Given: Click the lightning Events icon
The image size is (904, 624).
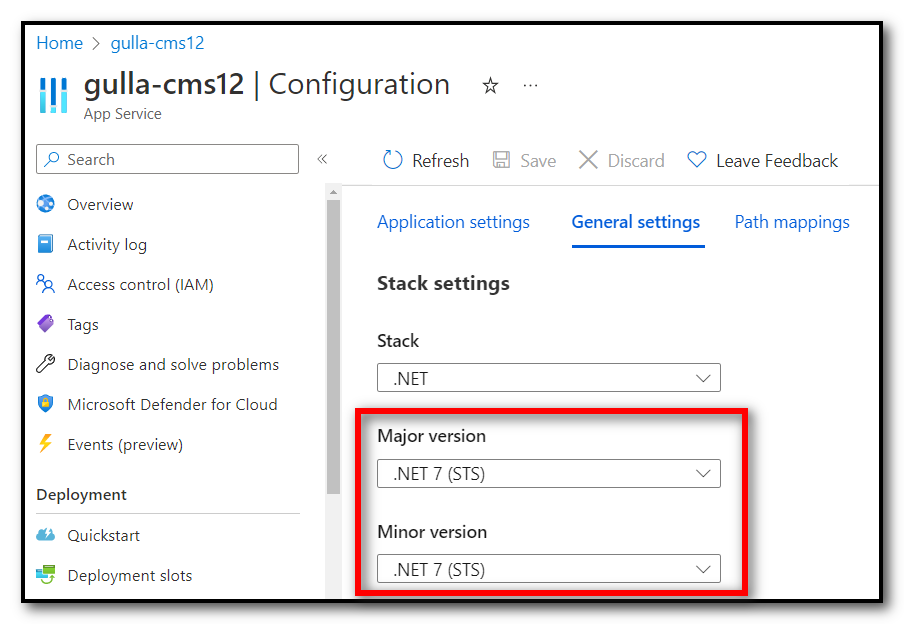Looking at the screenshot, I should click(46, 443).
